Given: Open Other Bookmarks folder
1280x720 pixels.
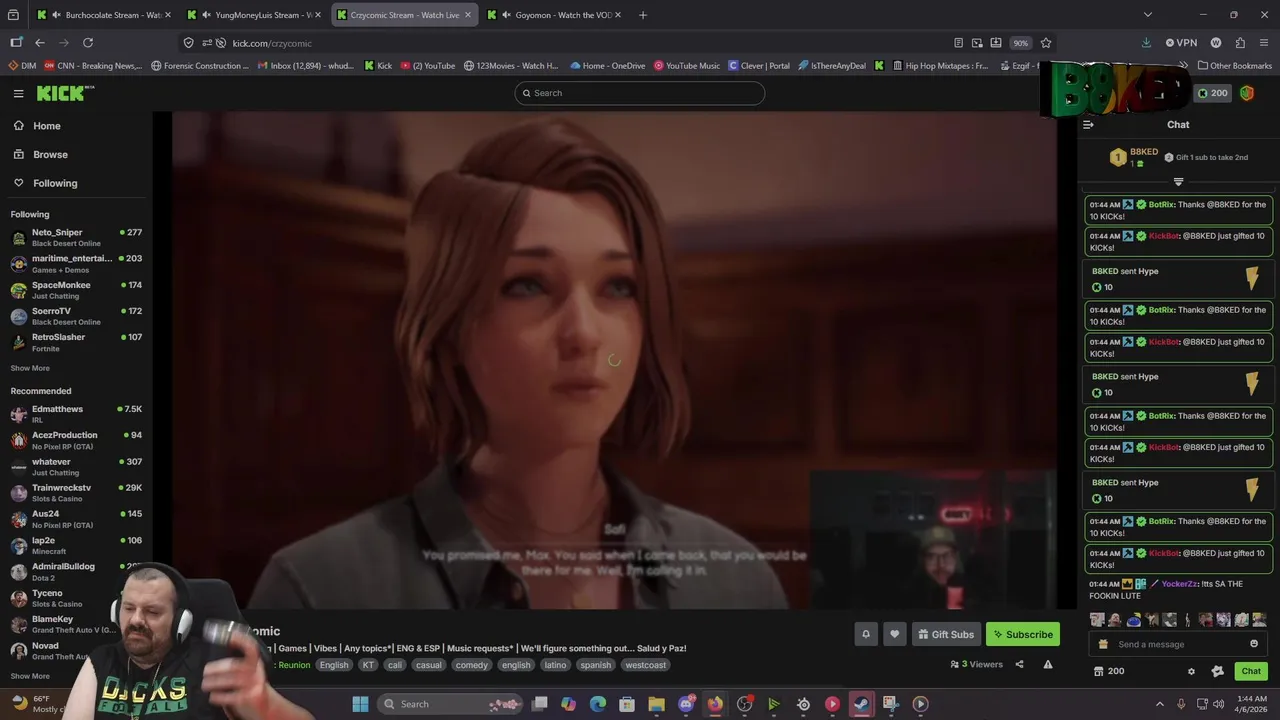Looking at the screenshot, I should pos(1234,66).
